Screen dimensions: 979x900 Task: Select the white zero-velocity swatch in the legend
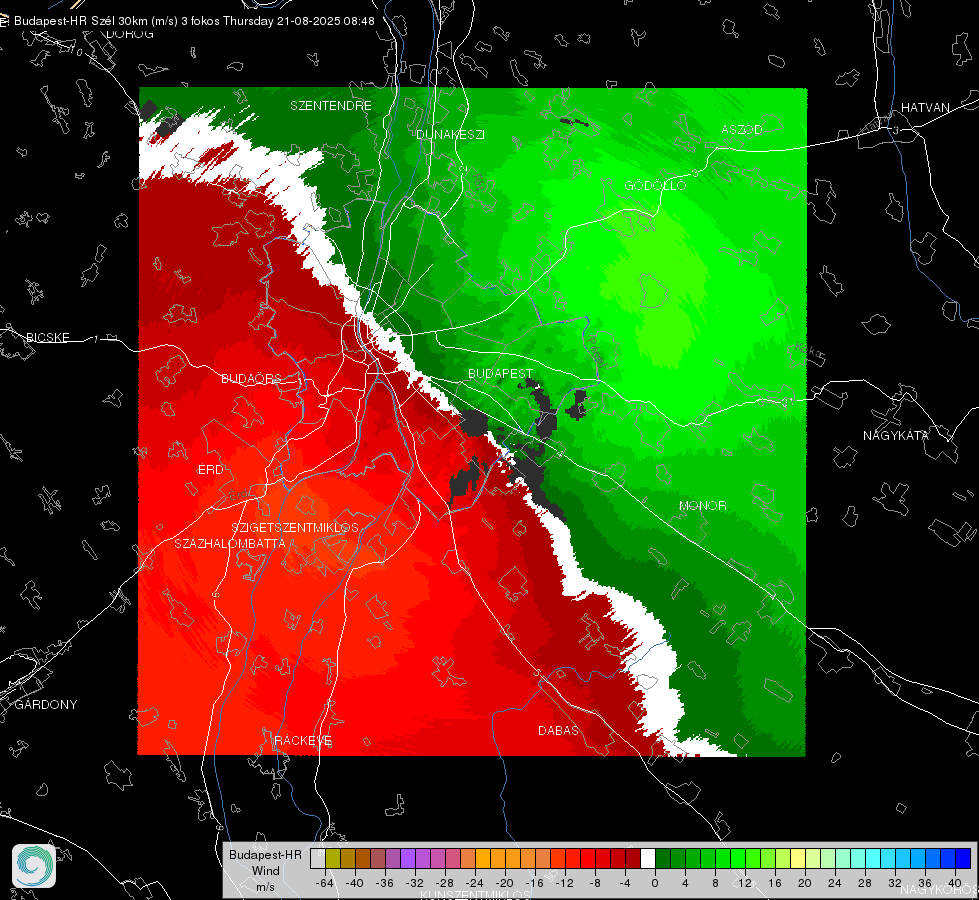pos(648,858)
